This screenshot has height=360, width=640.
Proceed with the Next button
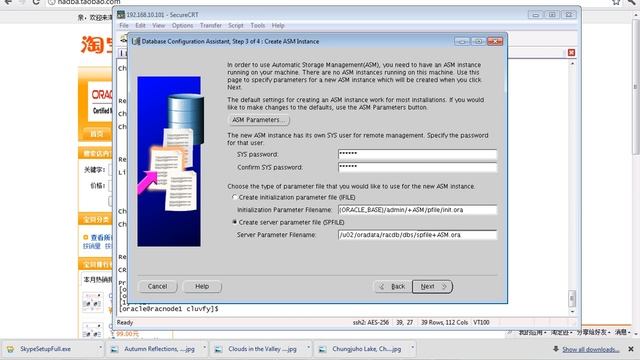pos(432,287)
